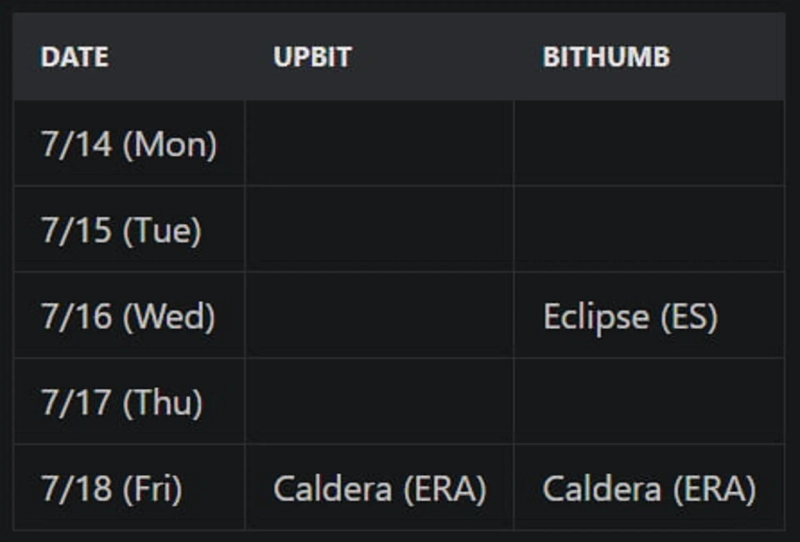
Task: Select the 7/15 (Tue) date cell
Action: coord(121,231)
